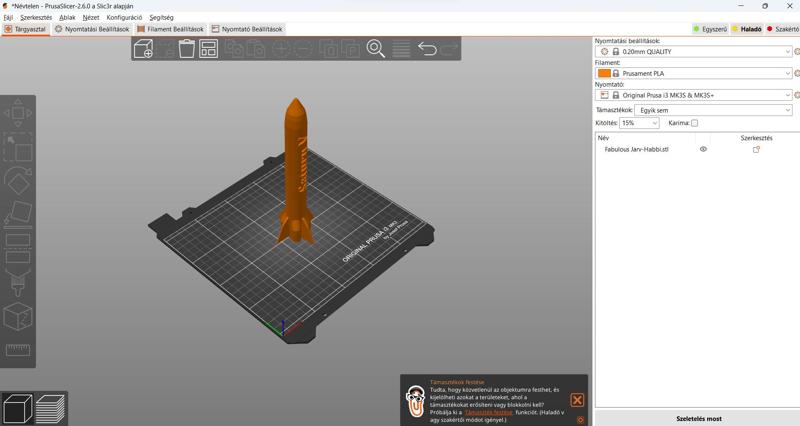Click the Redo arrow icon
This screenshot has height=426, width=800.
449,49
